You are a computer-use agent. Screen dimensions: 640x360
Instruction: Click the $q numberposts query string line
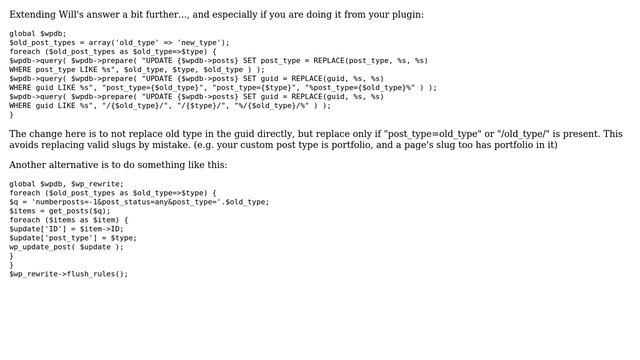pyautogui.click(x=139, y=202)
